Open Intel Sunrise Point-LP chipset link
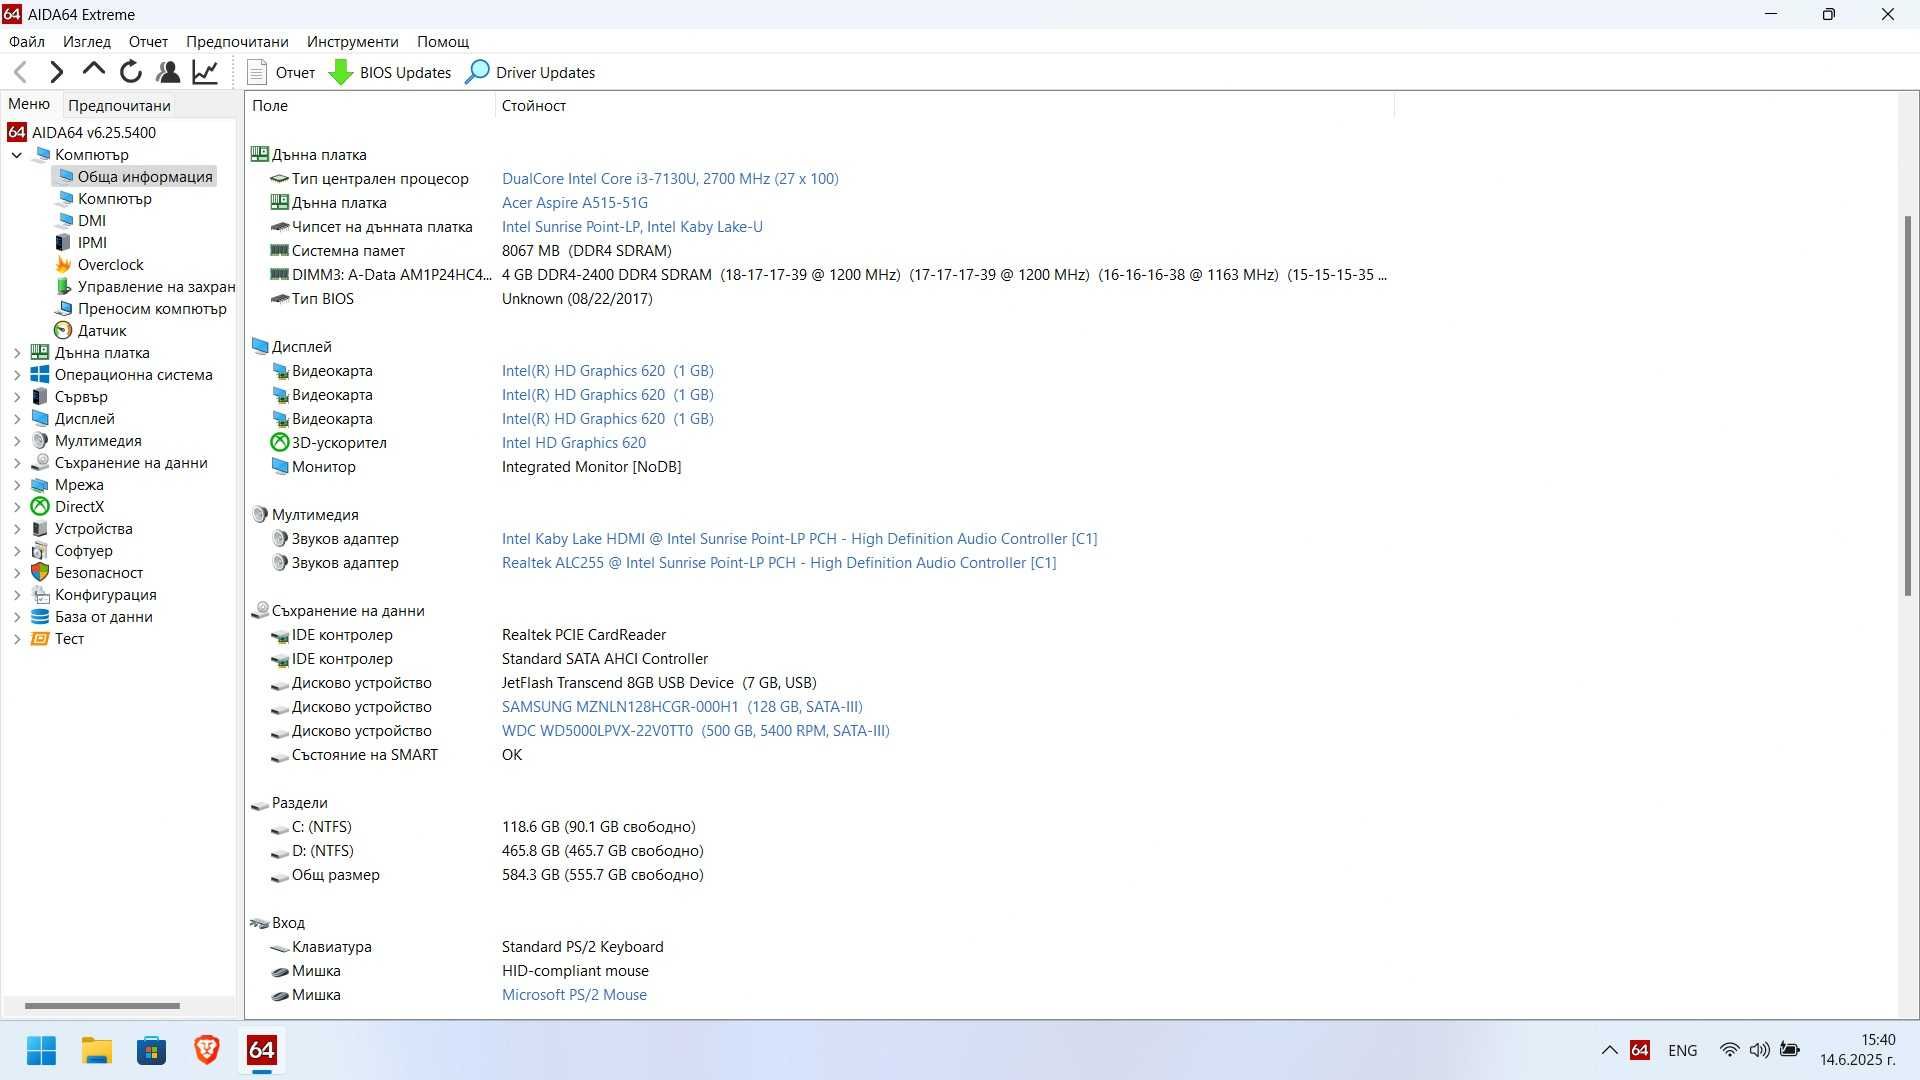 point(632,227)
